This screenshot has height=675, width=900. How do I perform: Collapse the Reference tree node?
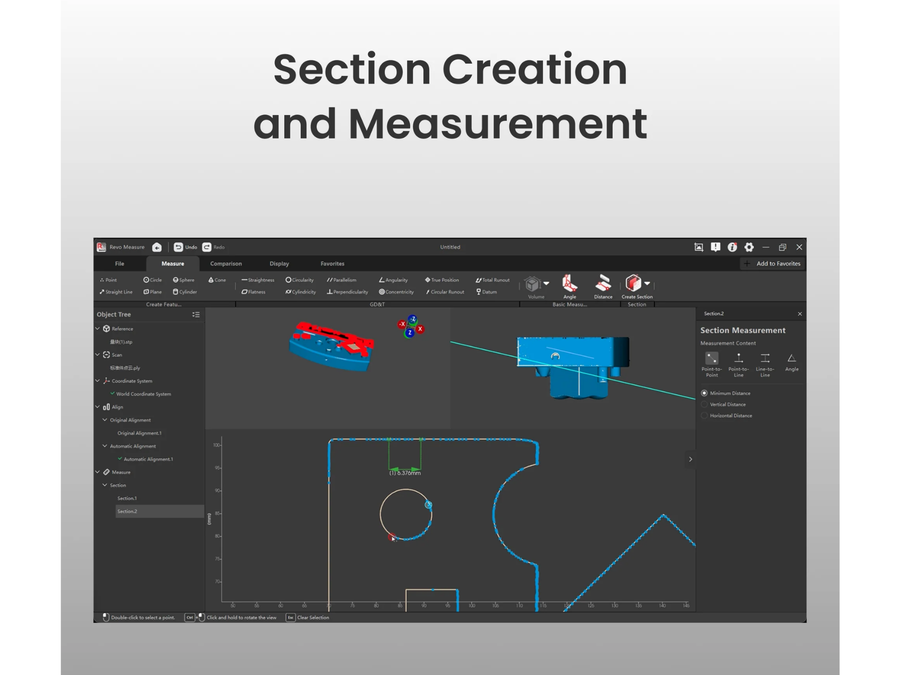tap(98, 329)
